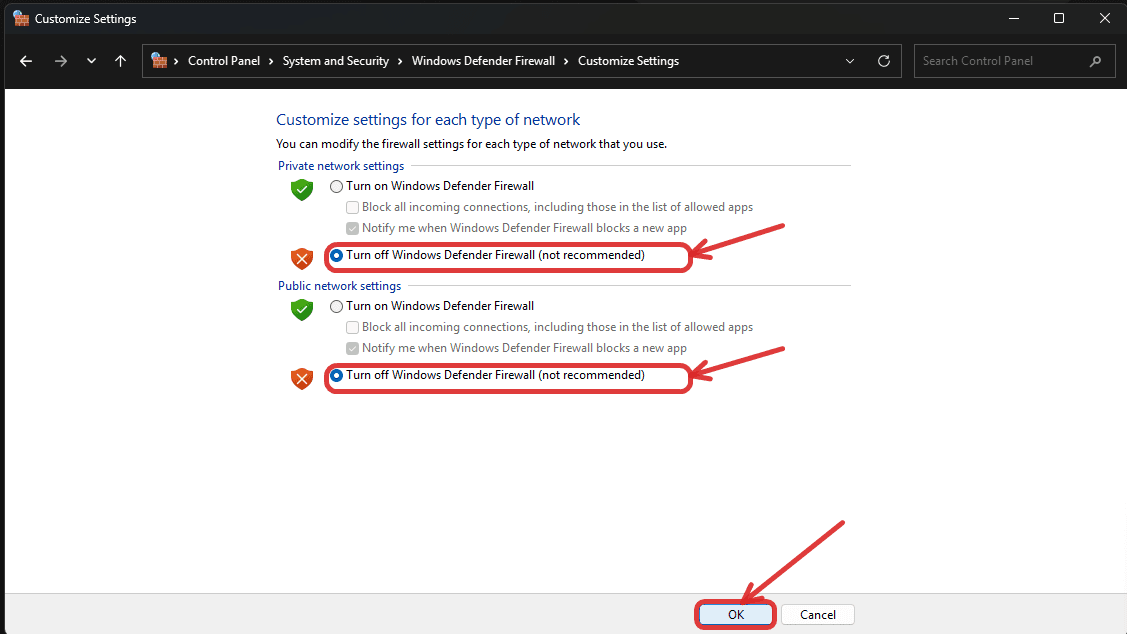
Task: Expand chevron after Windows Defender Firewall breadcrumb
Action: point(566,61)
